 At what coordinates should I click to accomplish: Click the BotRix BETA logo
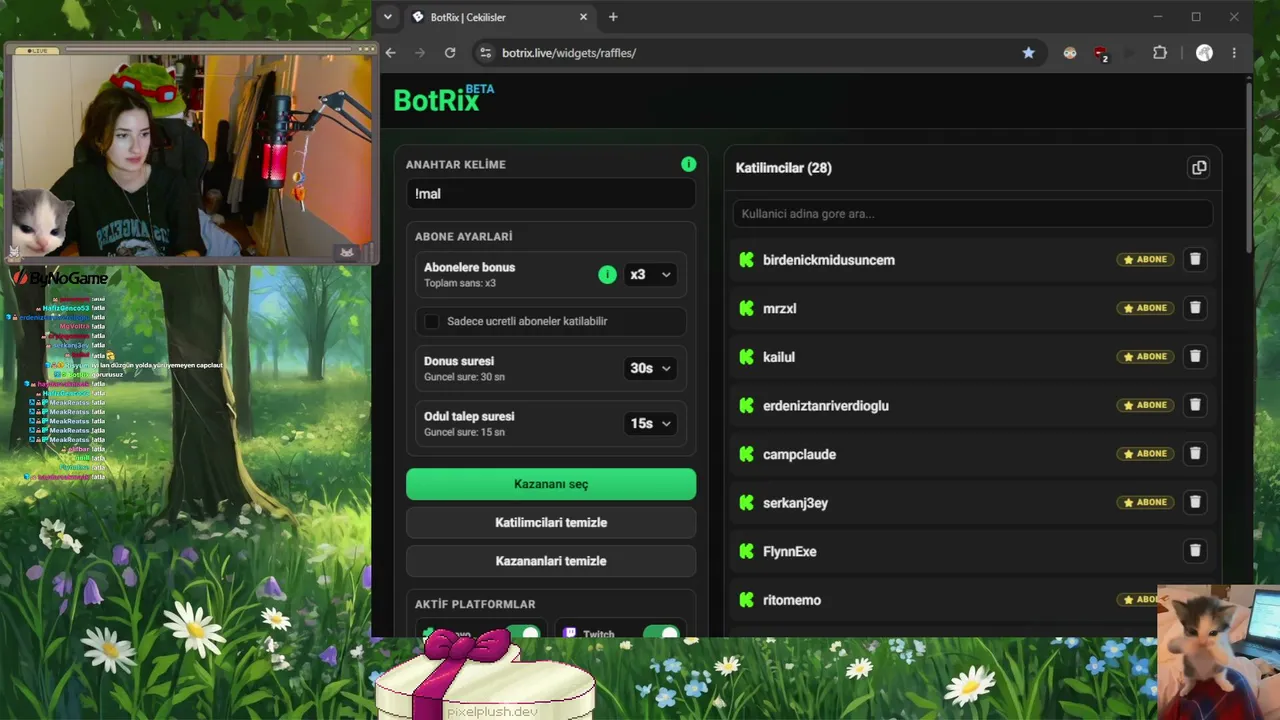pyautogui.click(x=443, y=99)
